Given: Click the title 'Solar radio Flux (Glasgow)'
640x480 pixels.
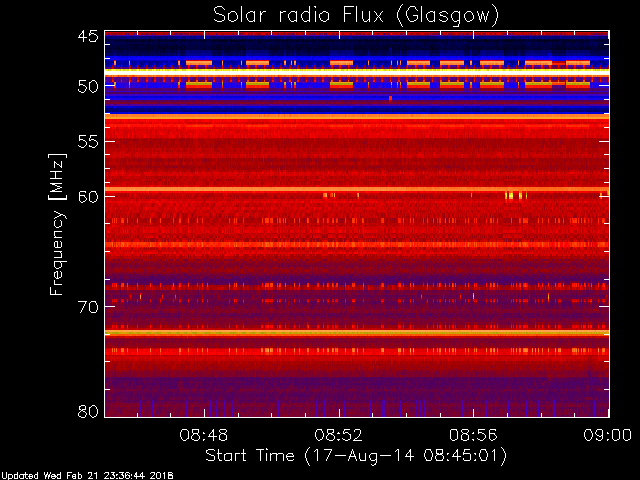Looking at the screenshot, I should [356, 16].
